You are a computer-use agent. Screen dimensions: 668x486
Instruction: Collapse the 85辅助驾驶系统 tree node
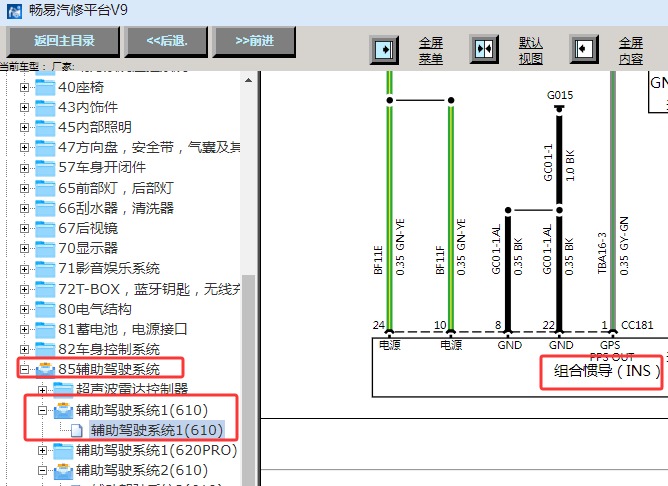[x=24, y=369]
